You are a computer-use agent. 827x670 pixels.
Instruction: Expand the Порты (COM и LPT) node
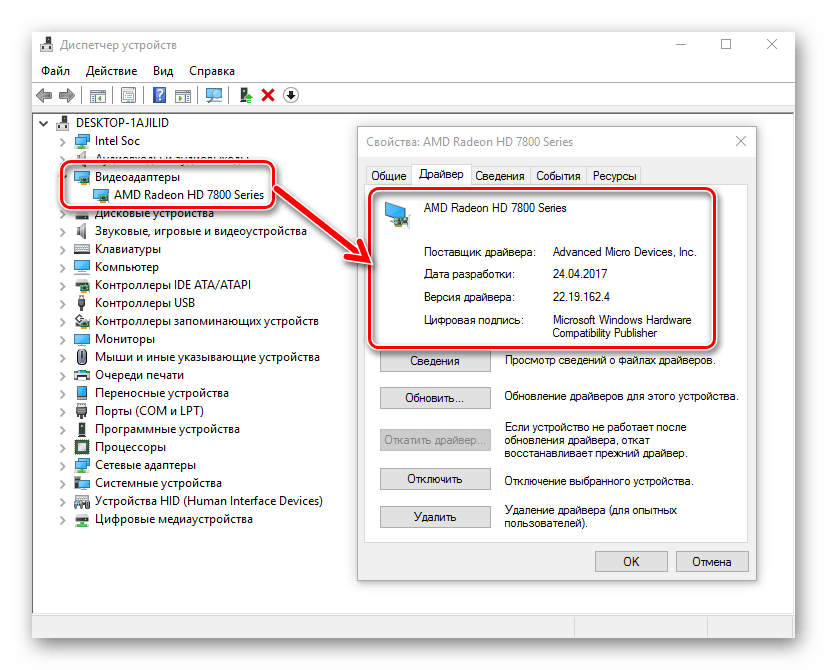coord(63,412)
